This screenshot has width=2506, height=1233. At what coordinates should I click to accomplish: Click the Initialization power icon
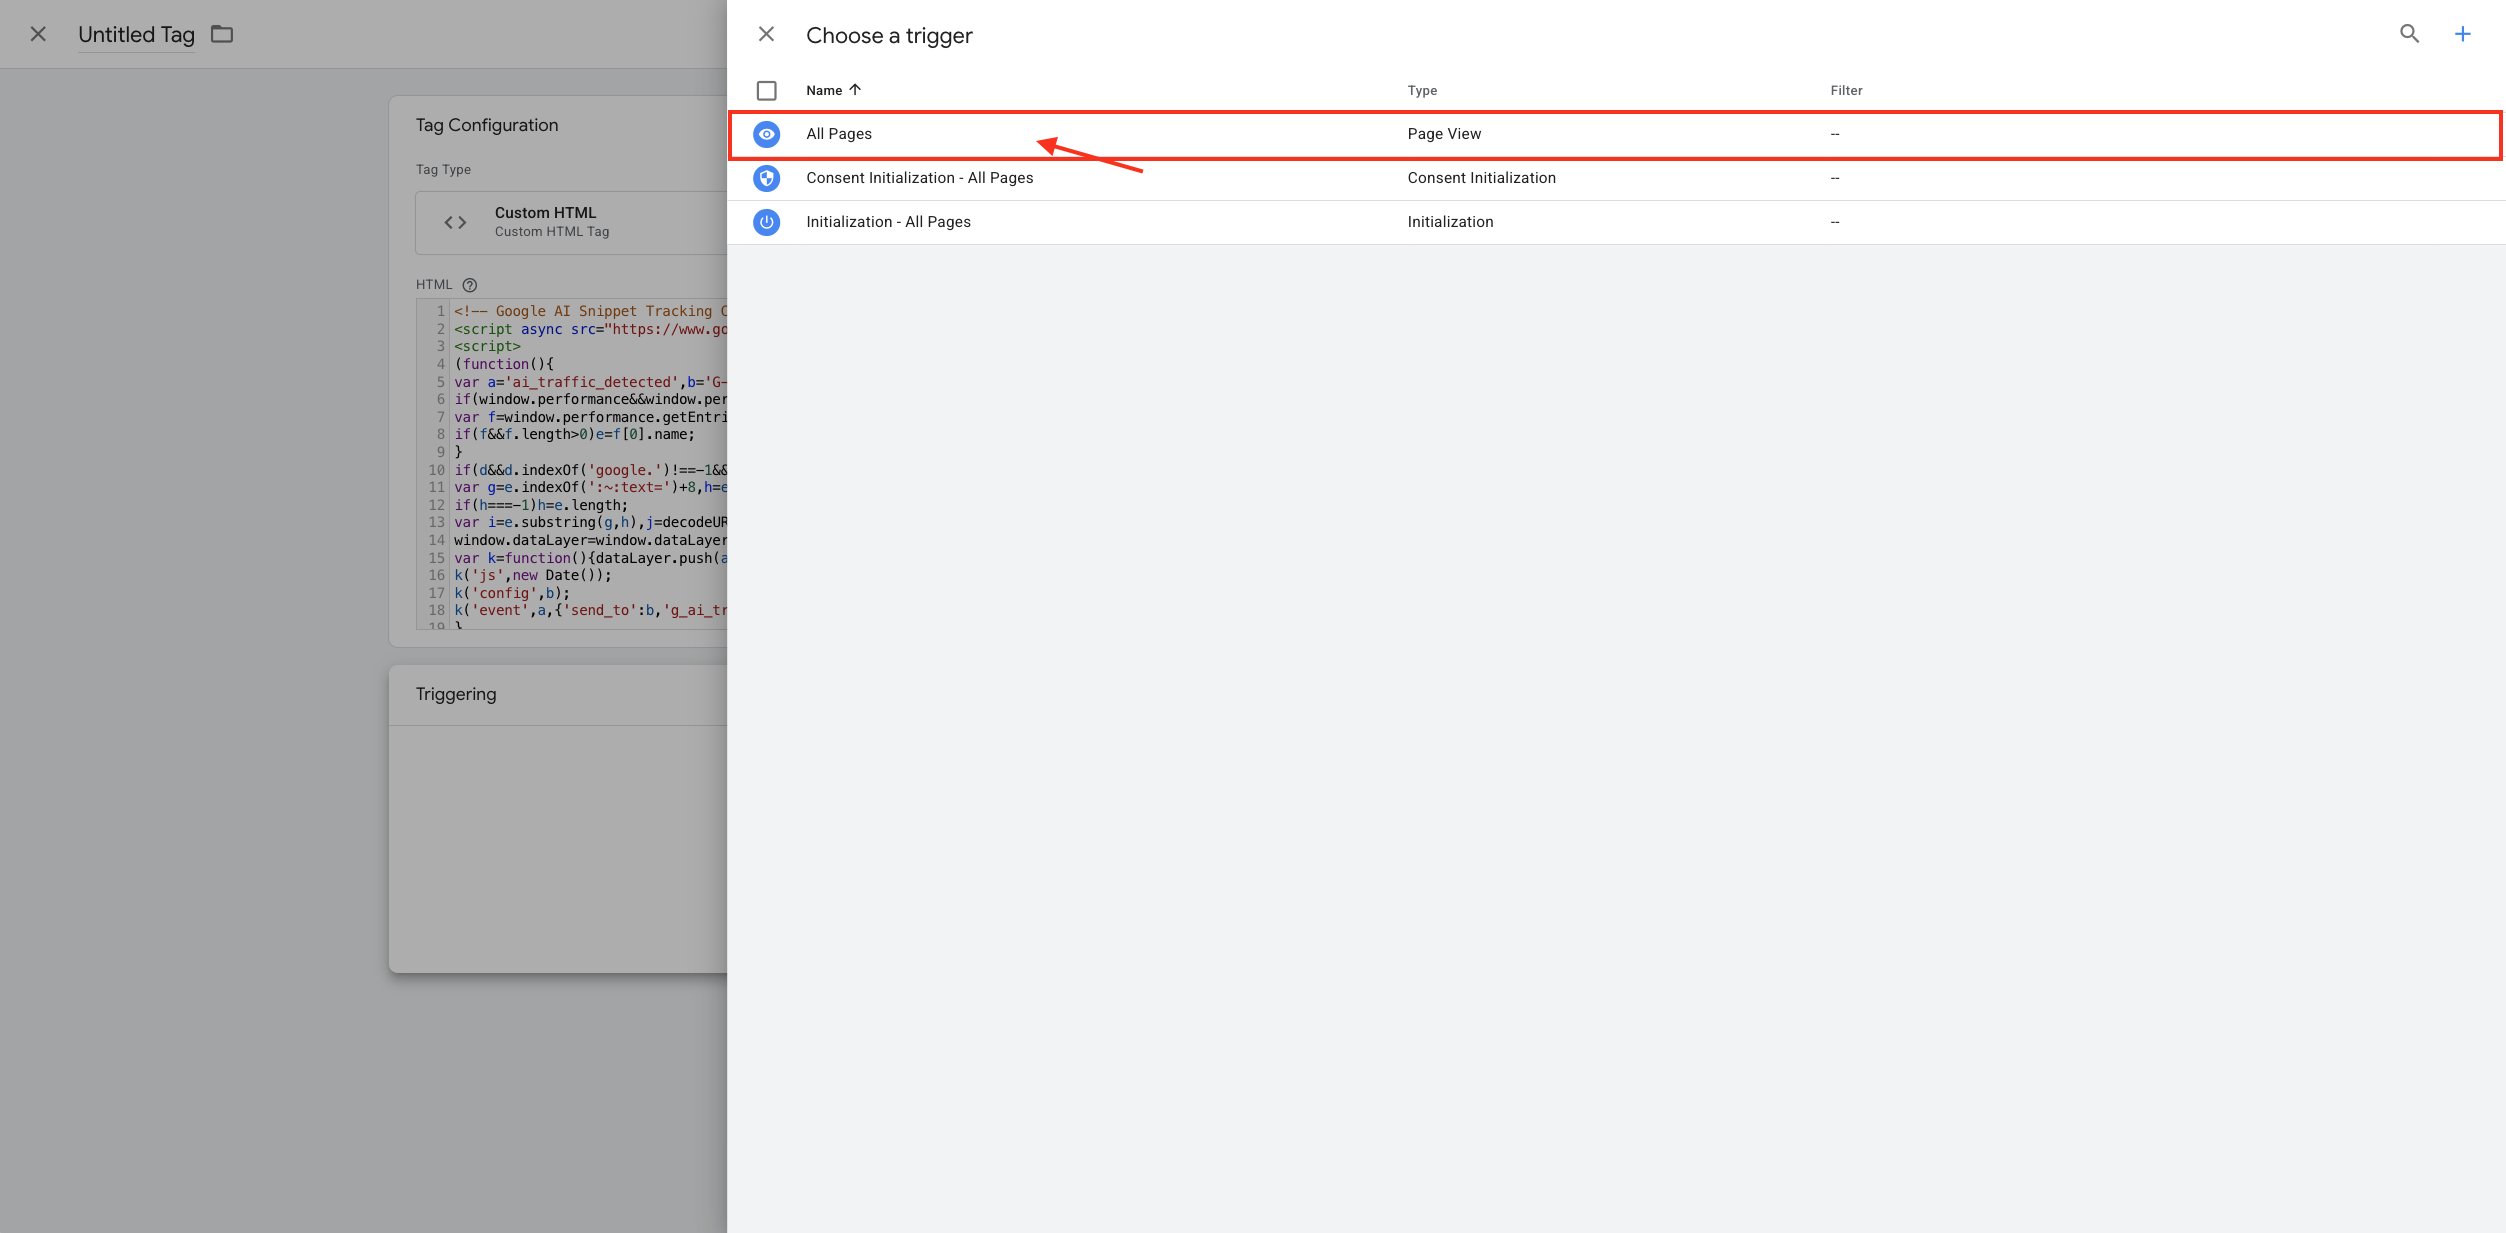(x=767, y=222)
